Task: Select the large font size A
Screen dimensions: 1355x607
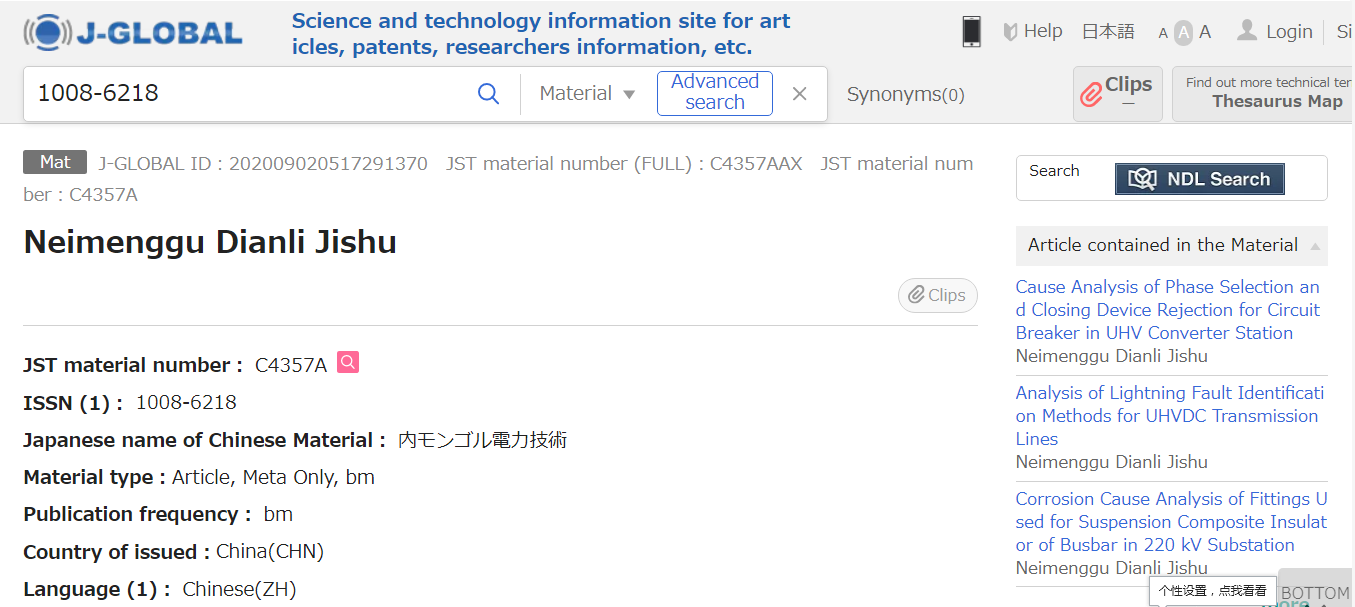Action: tap(1205, 32)
